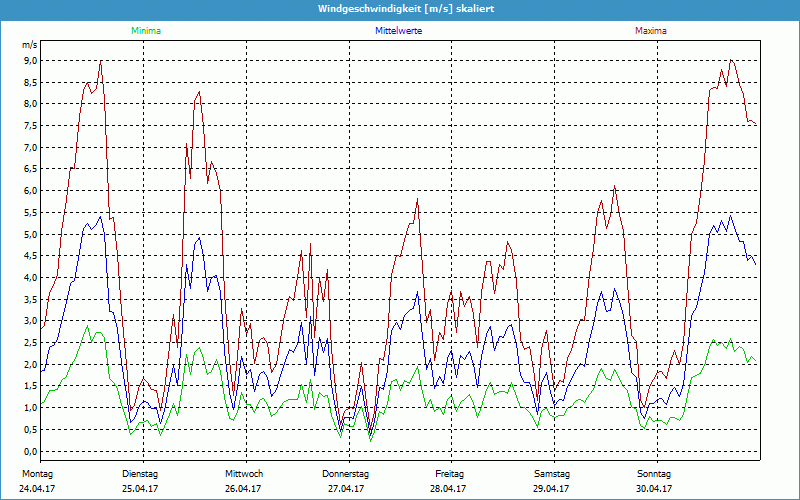Click the '2,5' y-axis value

click(x=31, y=343)
